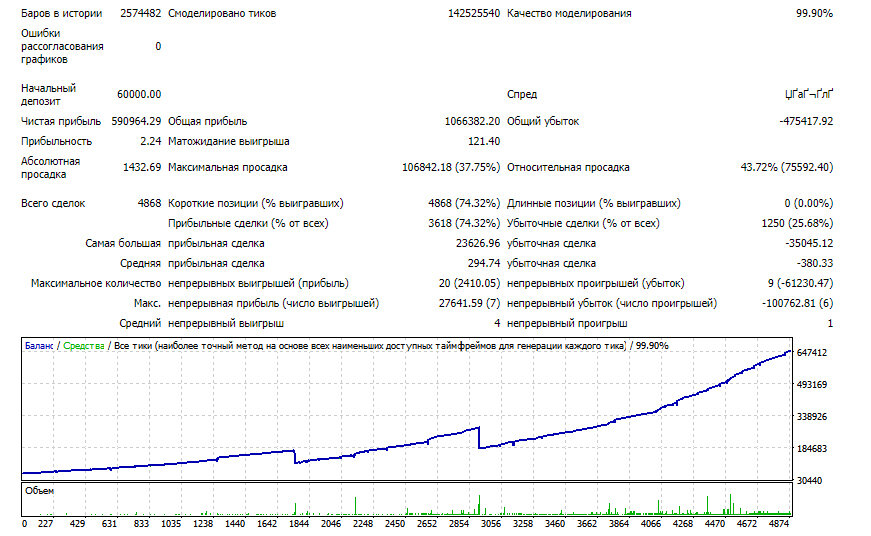Click the 4874 trade number on x-axis
Viewport: 871px width, 536px height.
pyautogui.click(x=779, y=524)
